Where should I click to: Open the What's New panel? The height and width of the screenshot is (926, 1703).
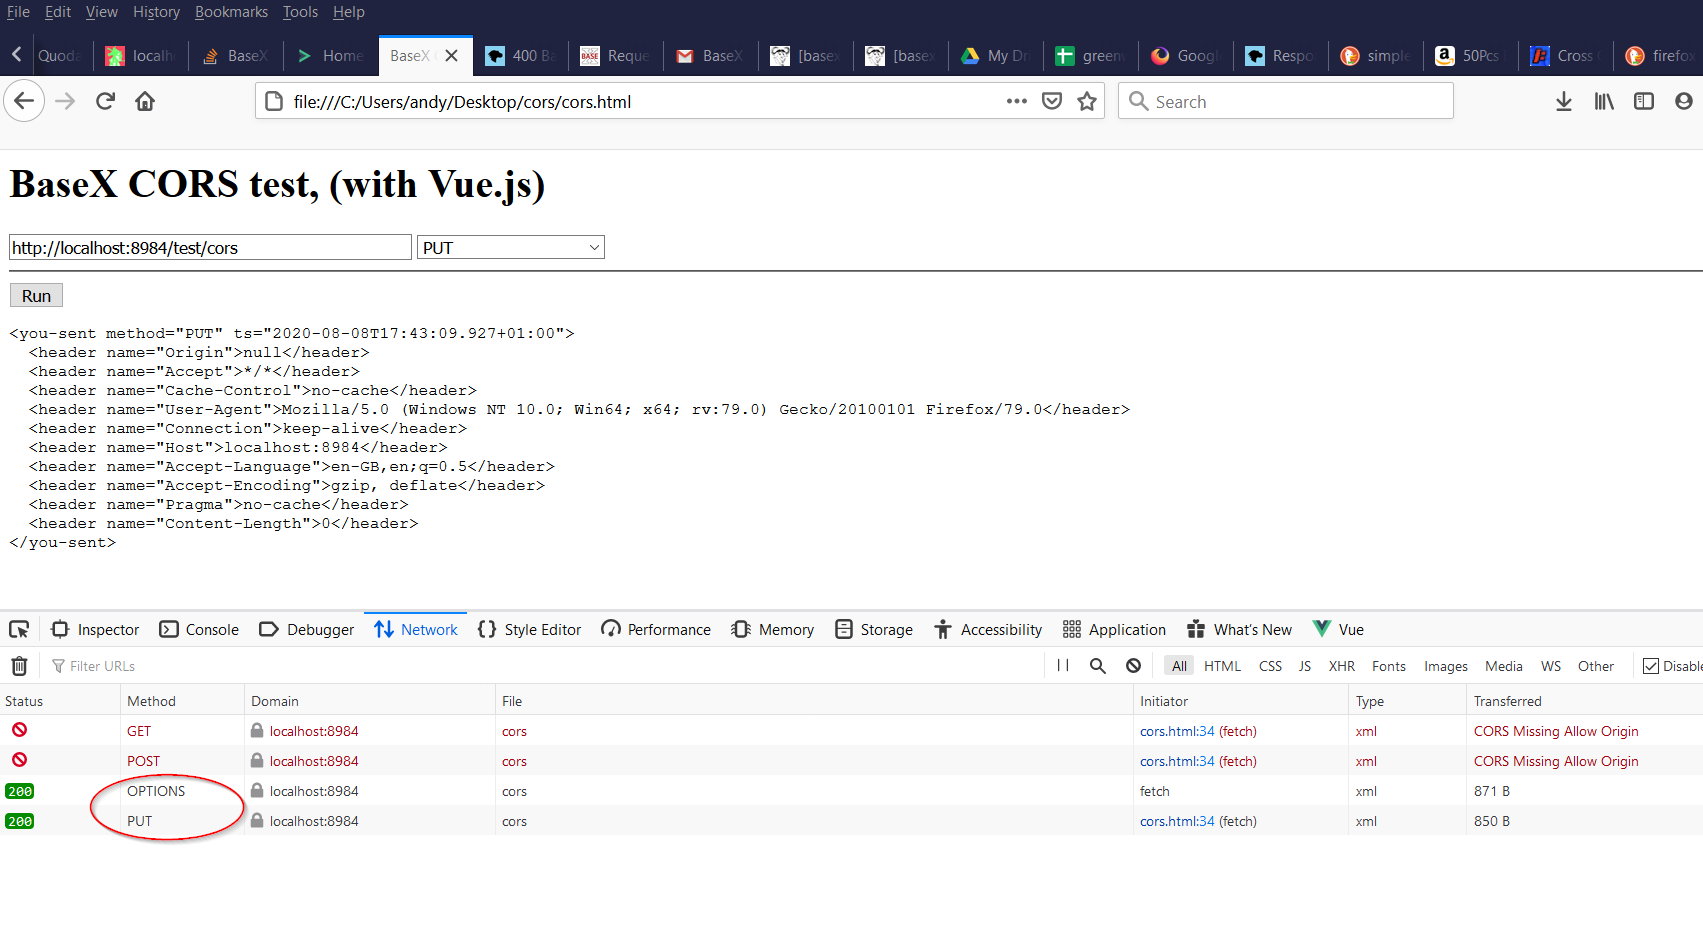[1239, 629]
